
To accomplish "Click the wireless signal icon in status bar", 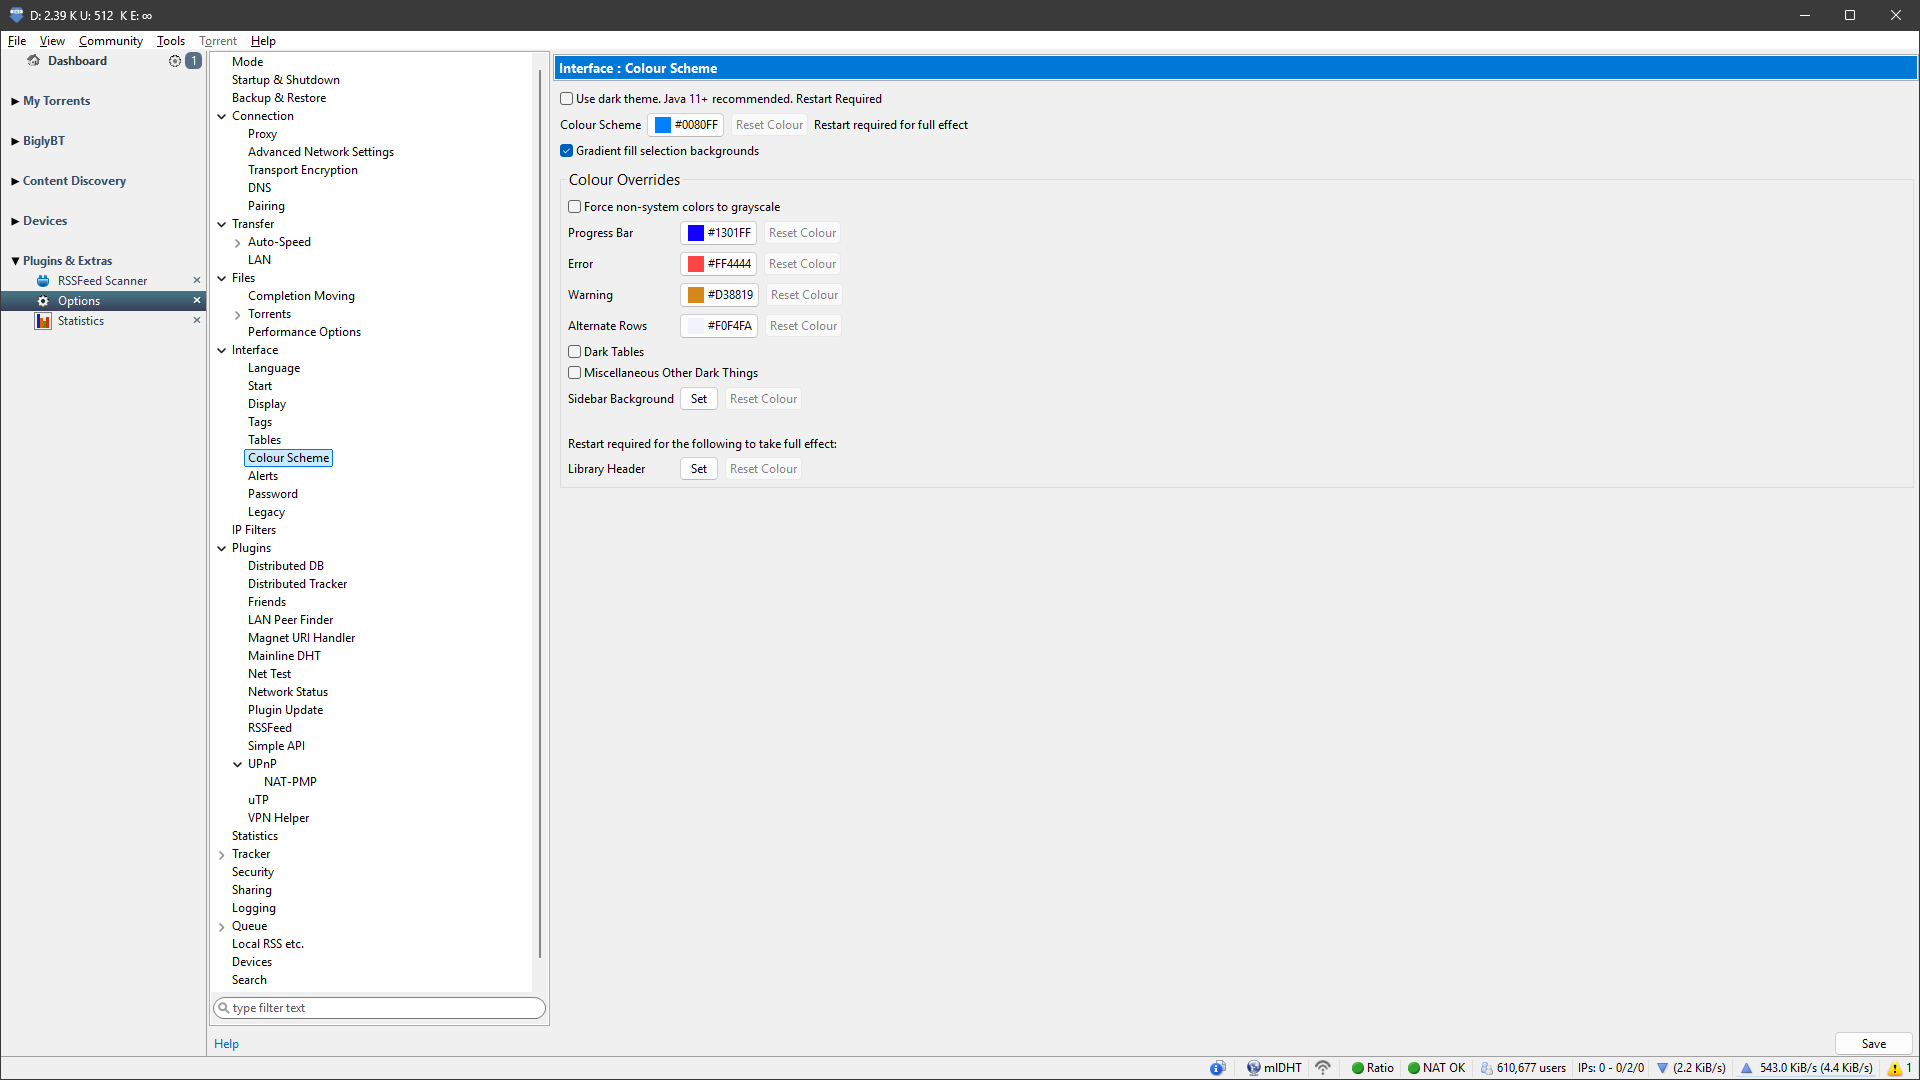I will coord(1323,1068).
